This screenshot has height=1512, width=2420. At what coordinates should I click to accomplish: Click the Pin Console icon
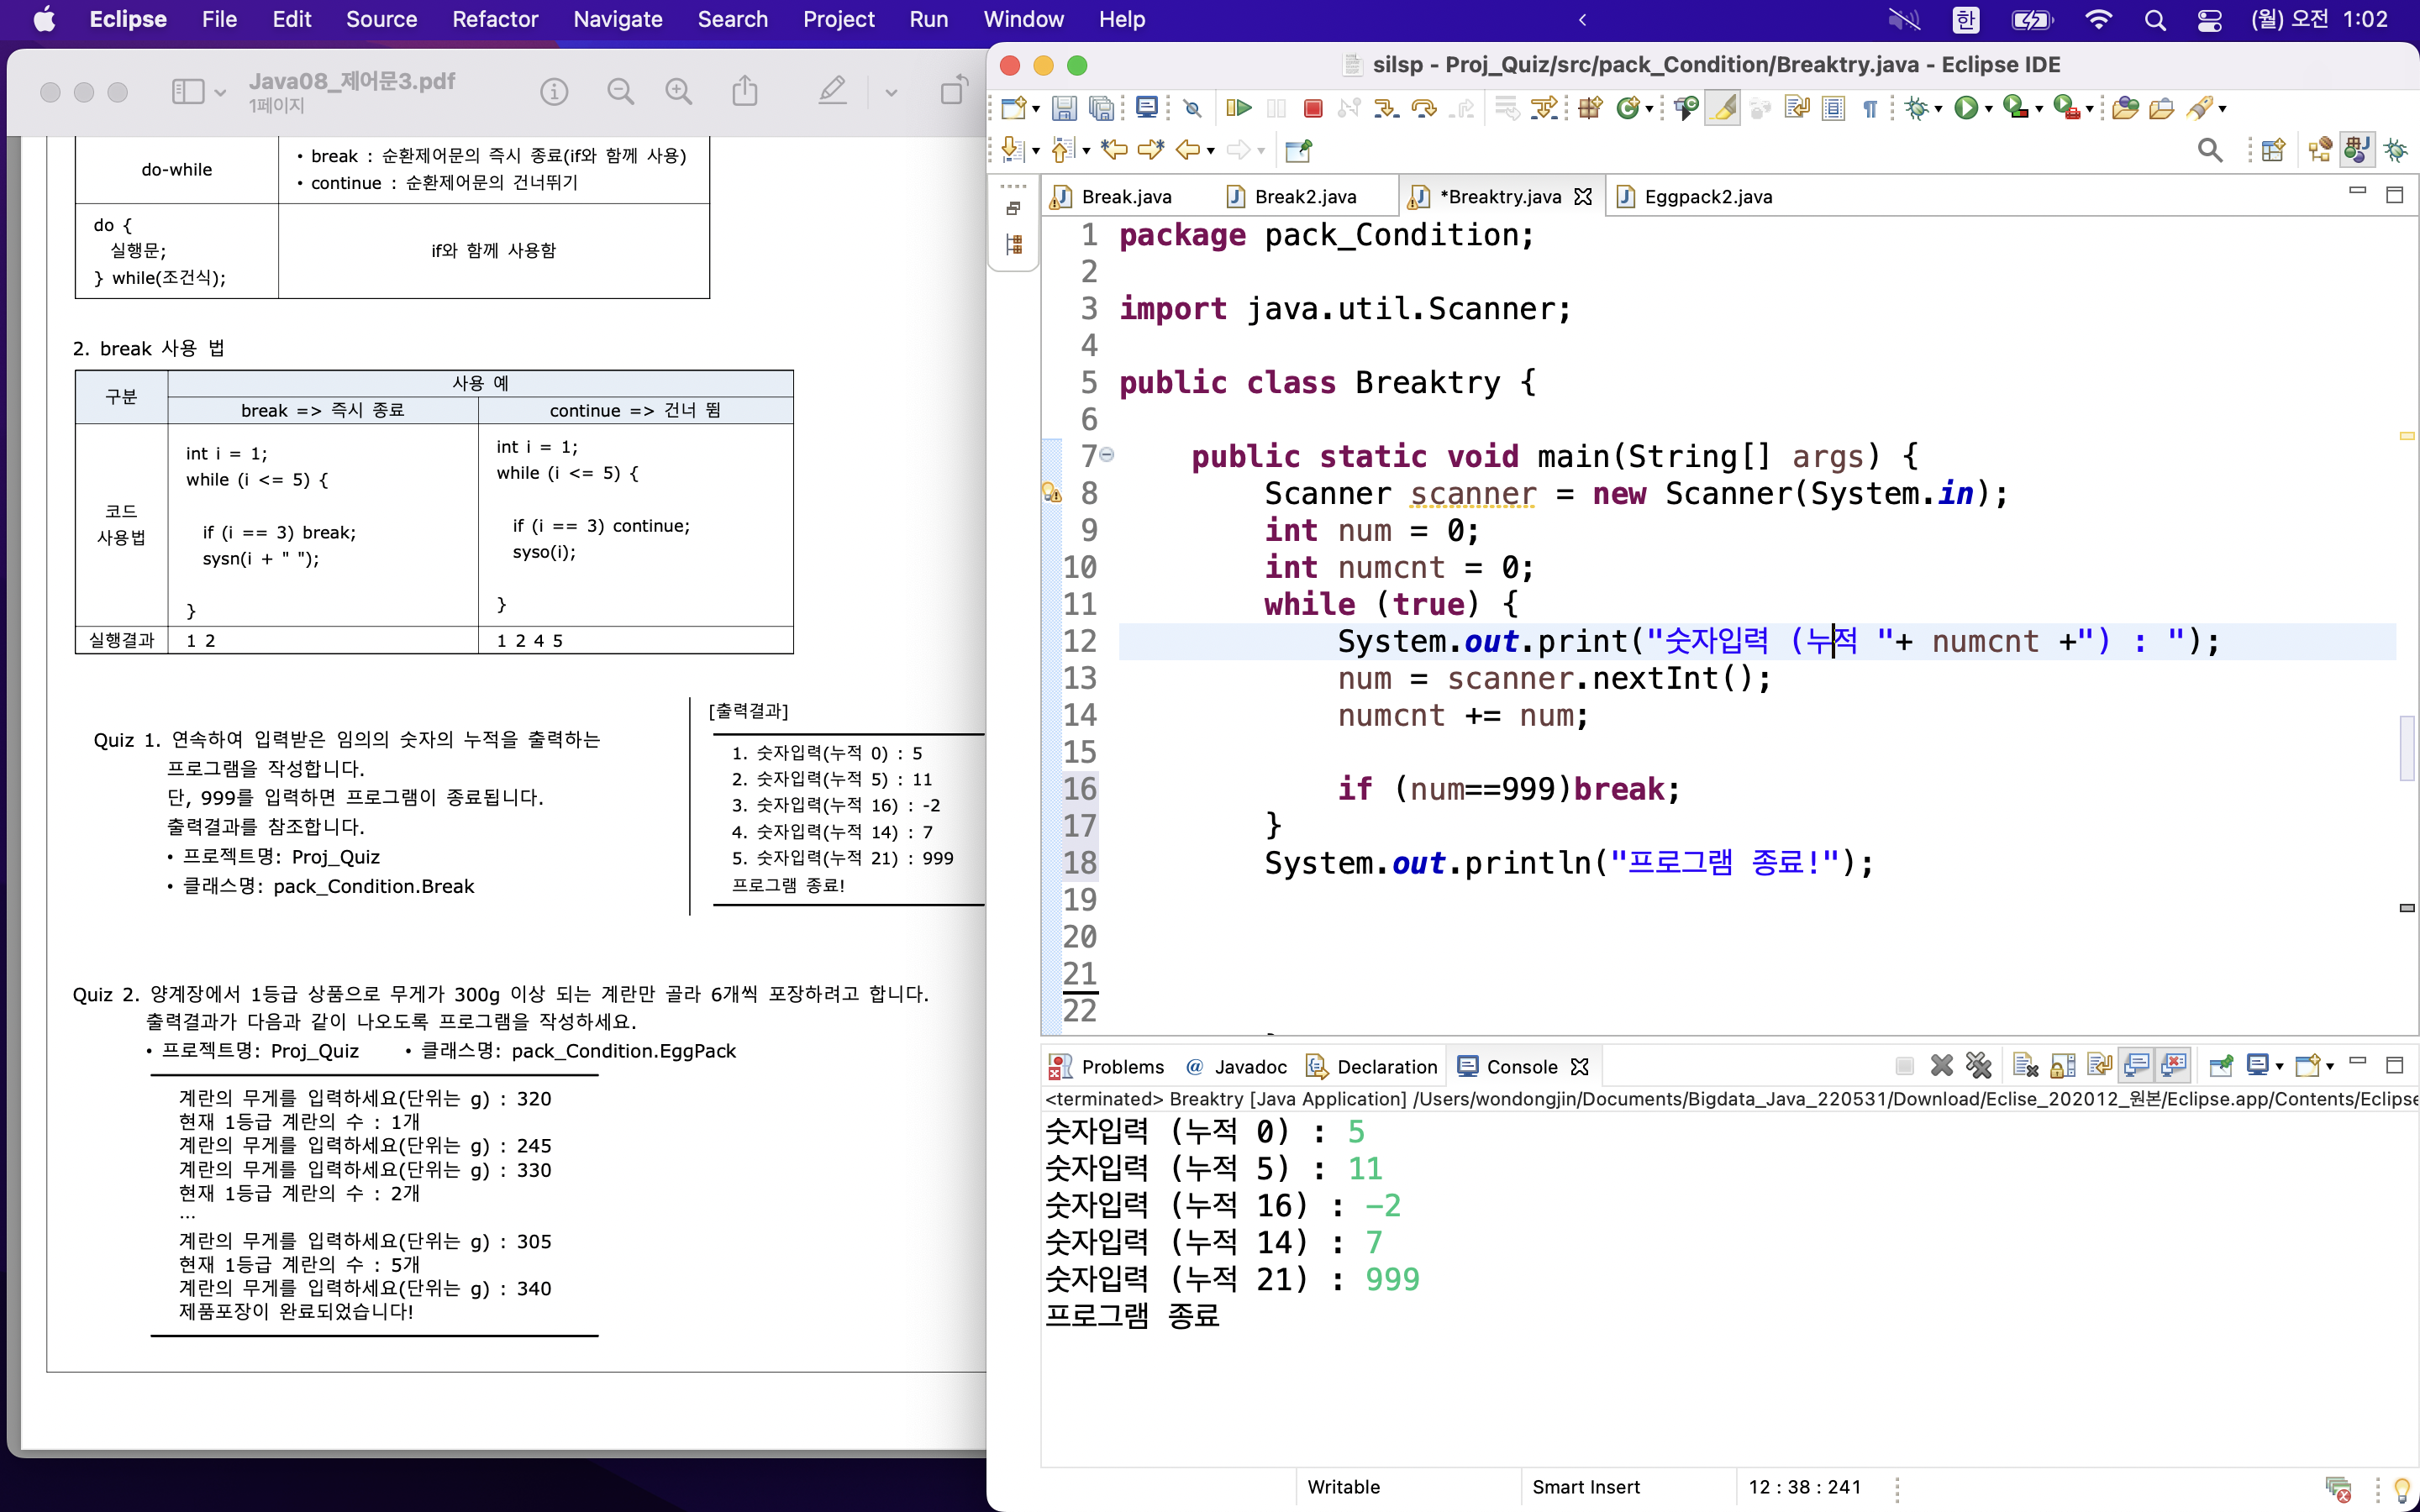[2221, 1066]
